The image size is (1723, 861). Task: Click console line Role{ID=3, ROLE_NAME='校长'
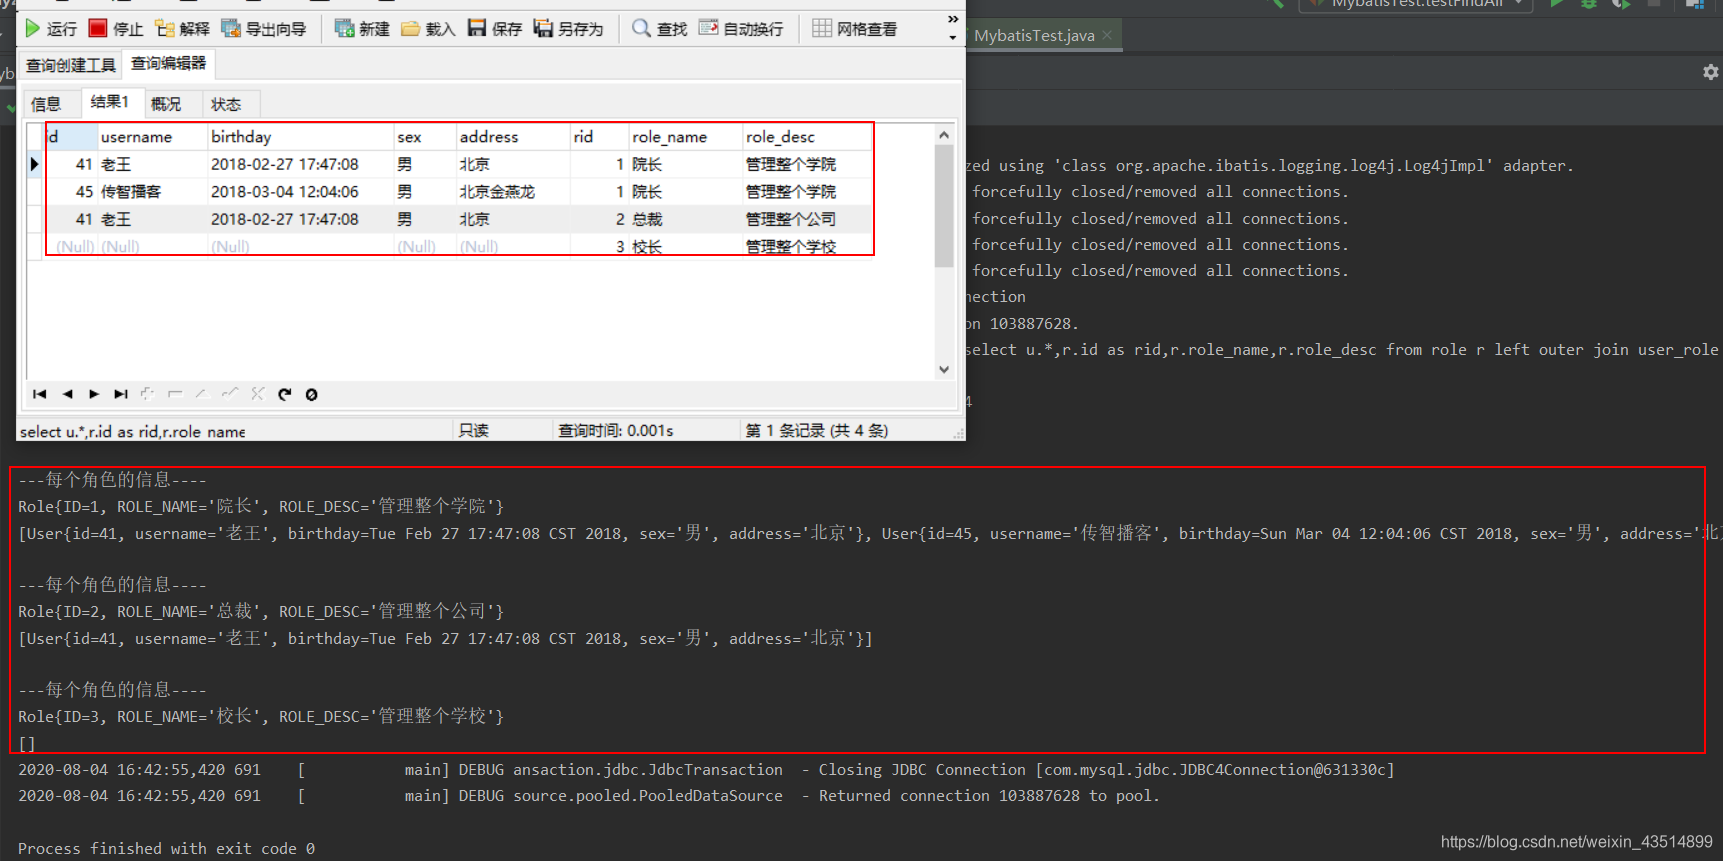point(261,717)
